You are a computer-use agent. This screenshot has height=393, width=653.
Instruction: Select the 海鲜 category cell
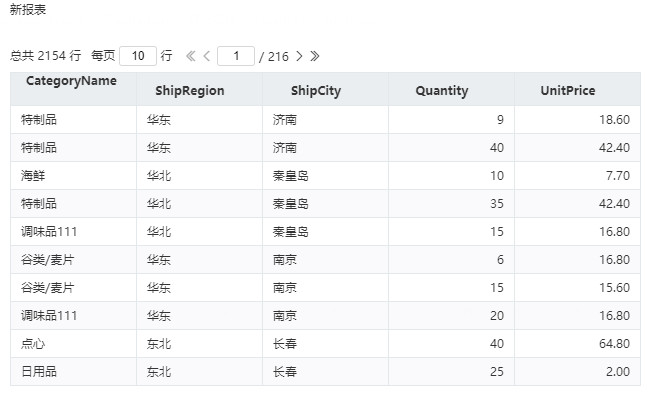(x=73, y=176)
